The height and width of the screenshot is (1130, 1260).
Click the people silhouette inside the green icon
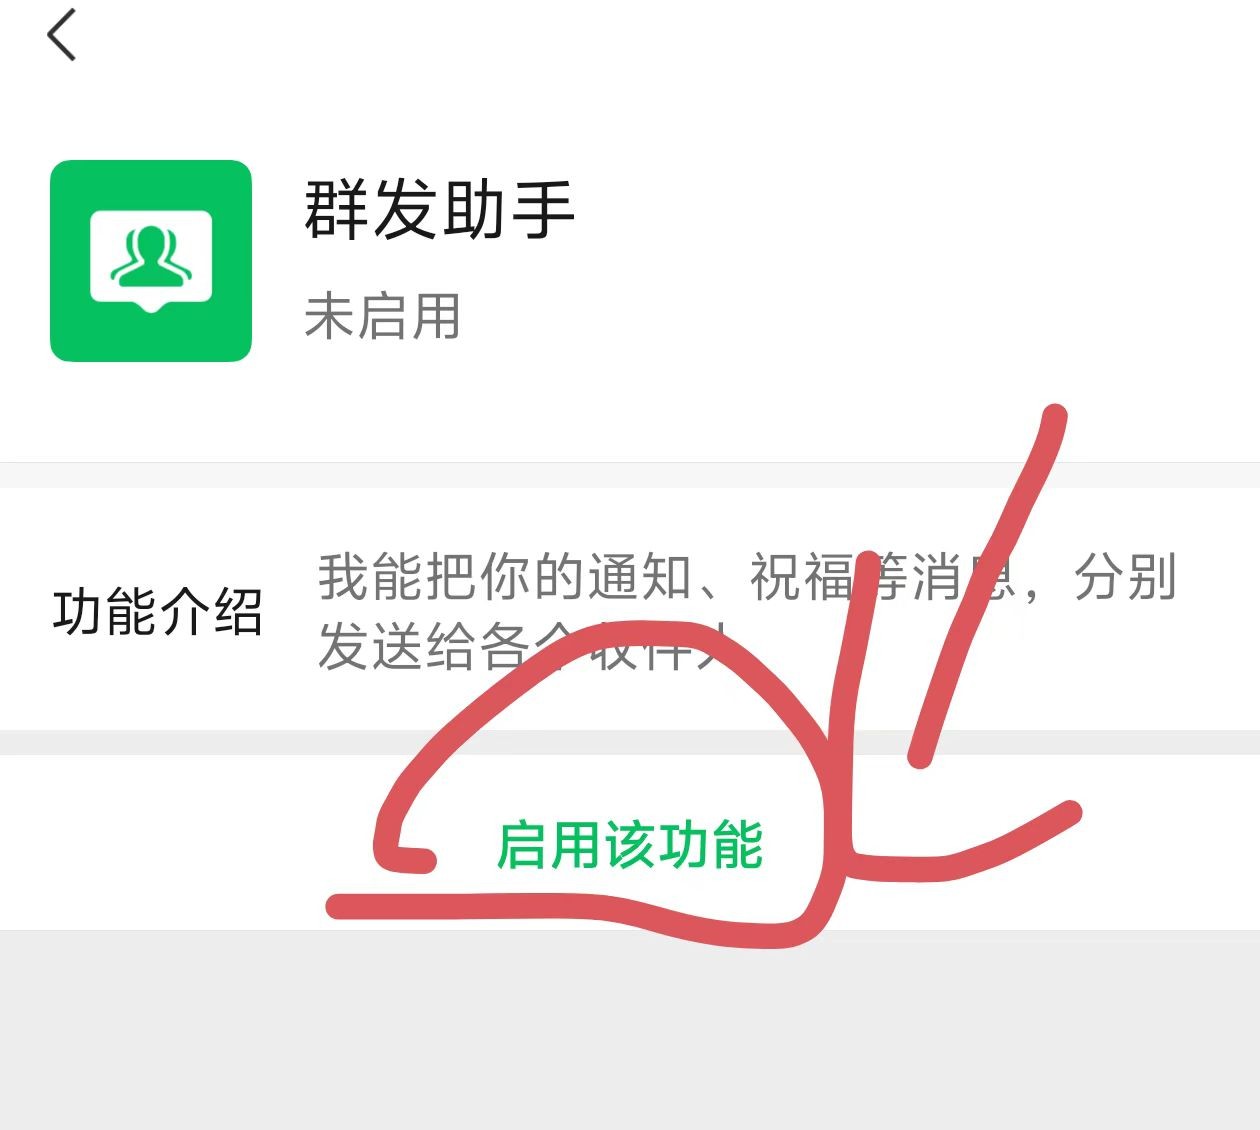tap(151, 255)
